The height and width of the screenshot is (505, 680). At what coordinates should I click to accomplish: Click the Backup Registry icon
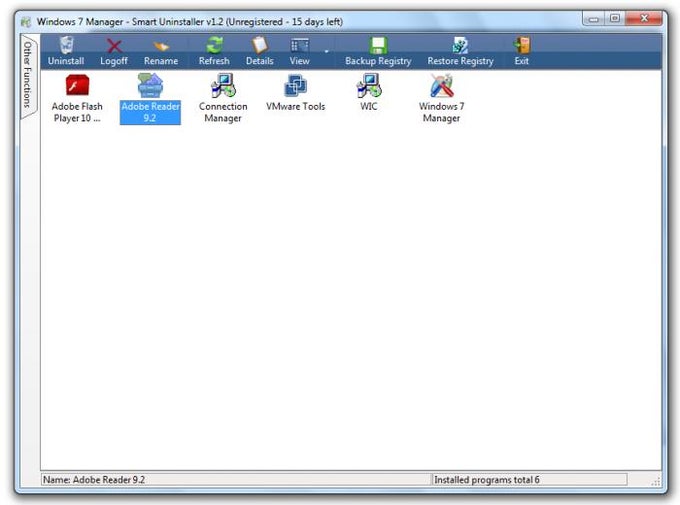[378, 46]
